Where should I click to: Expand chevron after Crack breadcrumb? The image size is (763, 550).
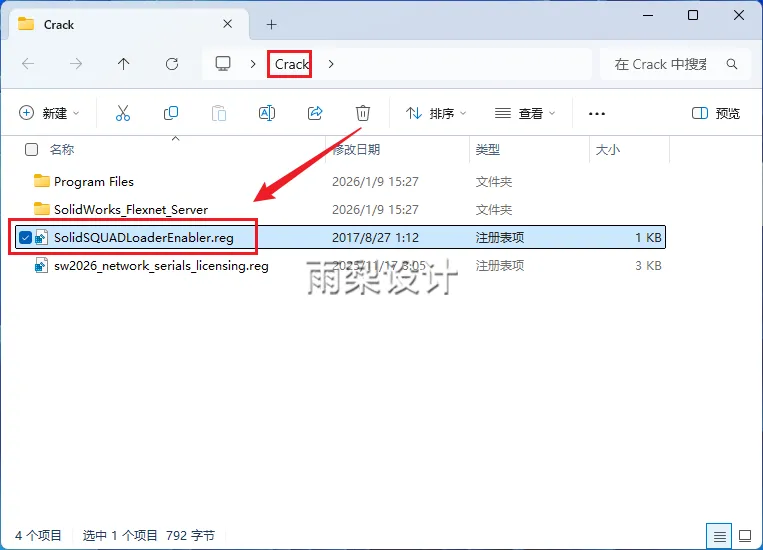331,64
